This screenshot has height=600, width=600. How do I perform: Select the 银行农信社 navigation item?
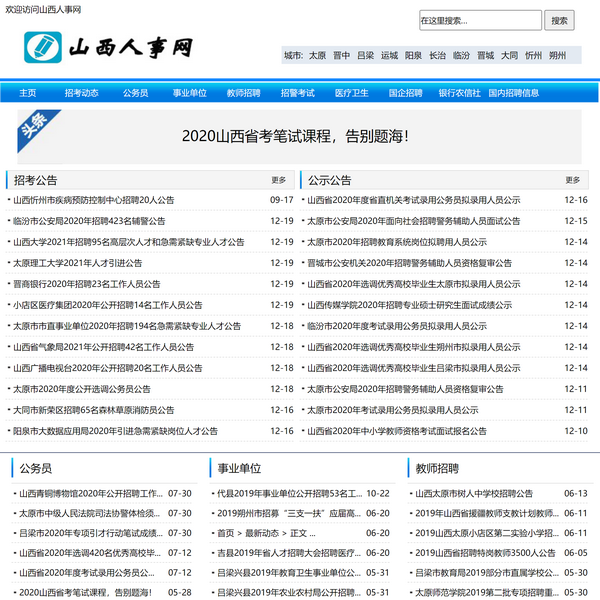point(459,93)
